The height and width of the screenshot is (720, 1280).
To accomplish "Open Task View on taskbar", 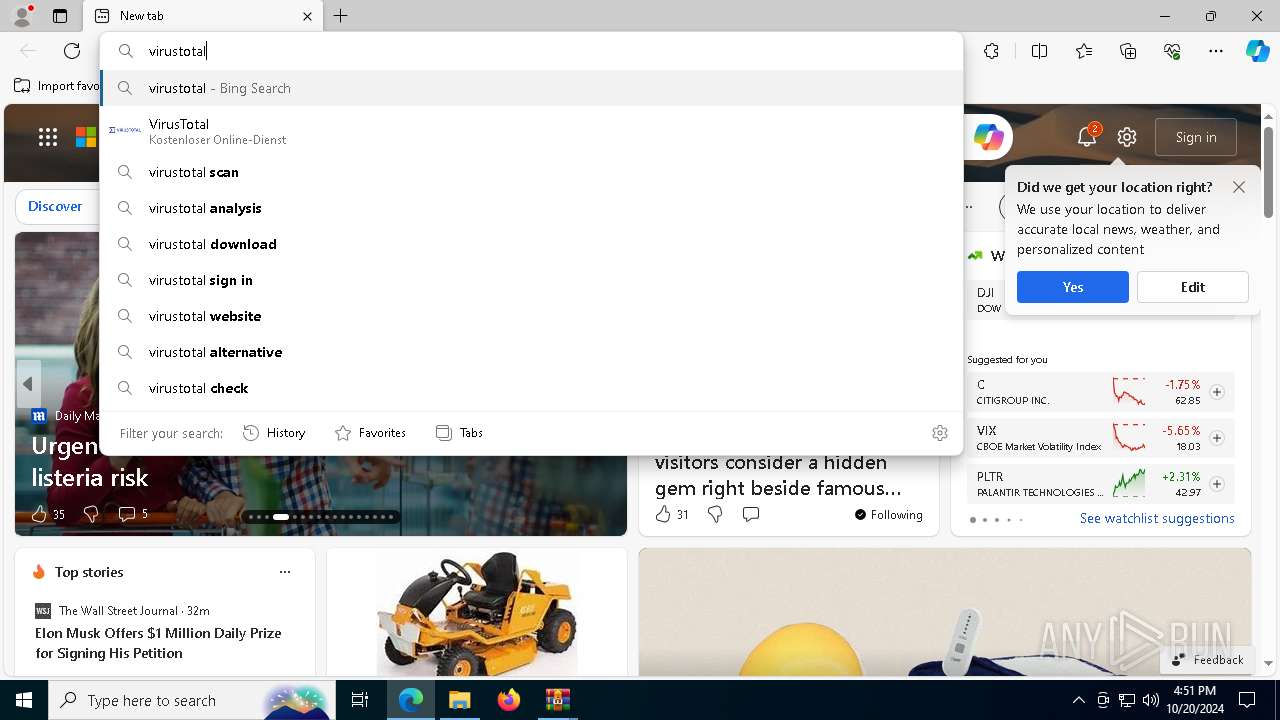I will [x=360, y=700].
